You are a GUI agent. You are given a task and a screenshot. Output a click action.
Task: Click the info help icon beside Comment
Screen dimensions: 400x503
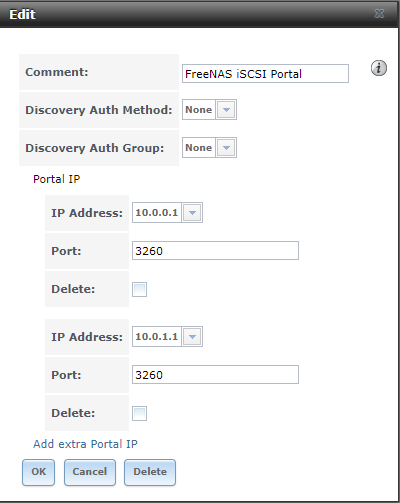pyautogui.click(x=379, y=68)
